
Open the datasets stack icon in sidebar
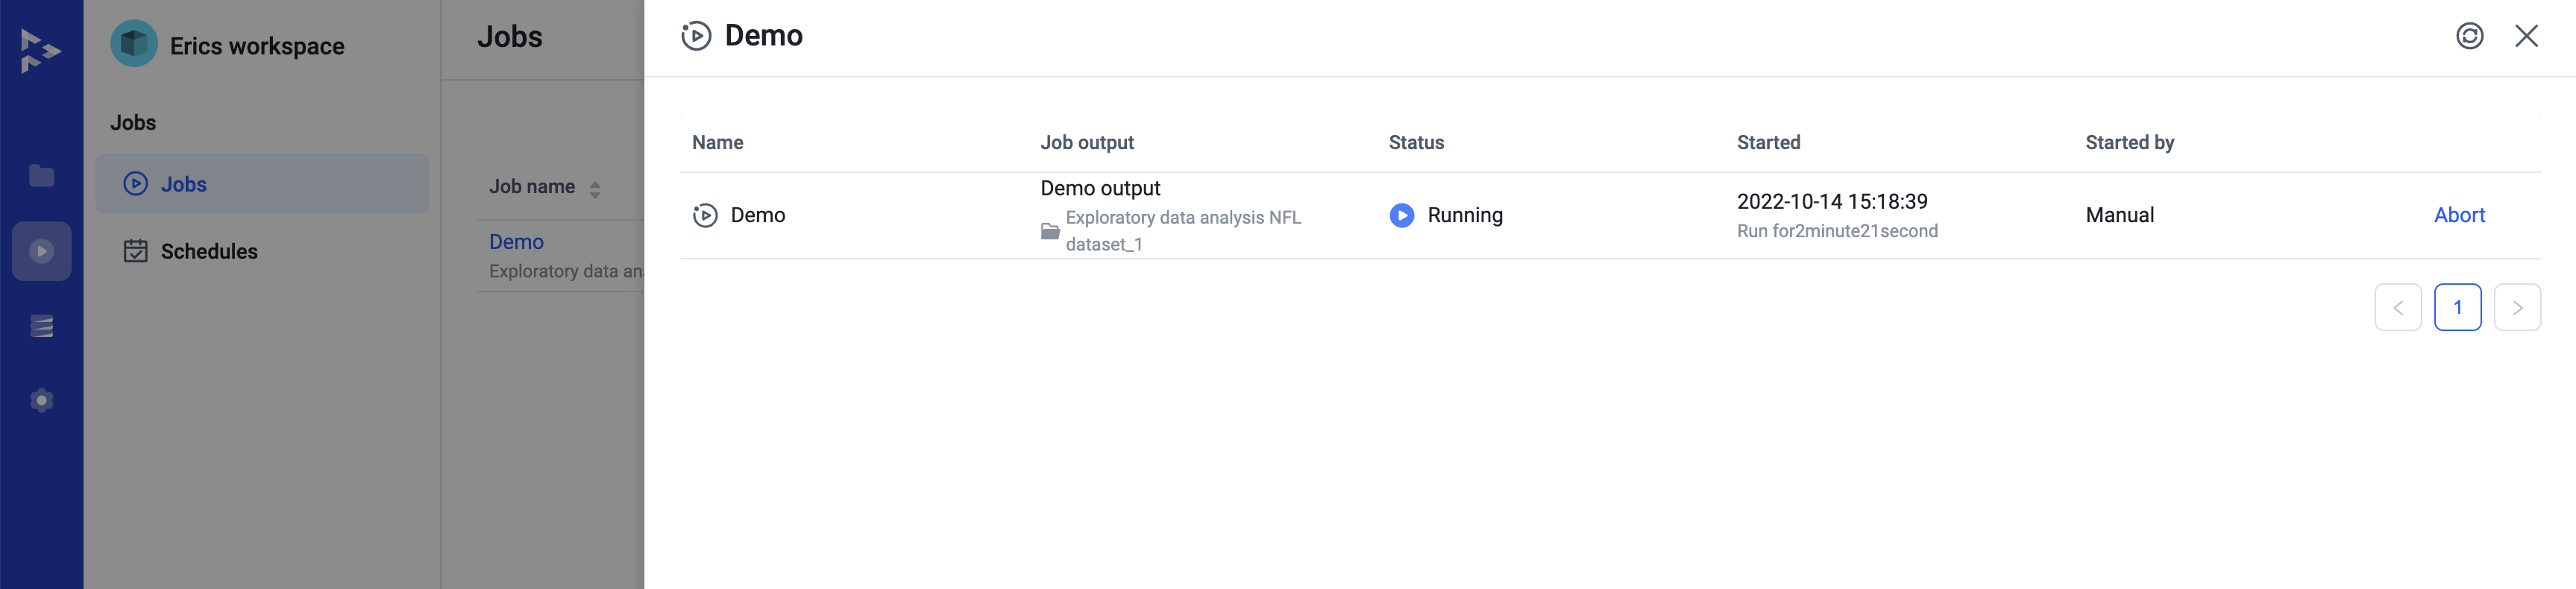[x=41, y=326]
